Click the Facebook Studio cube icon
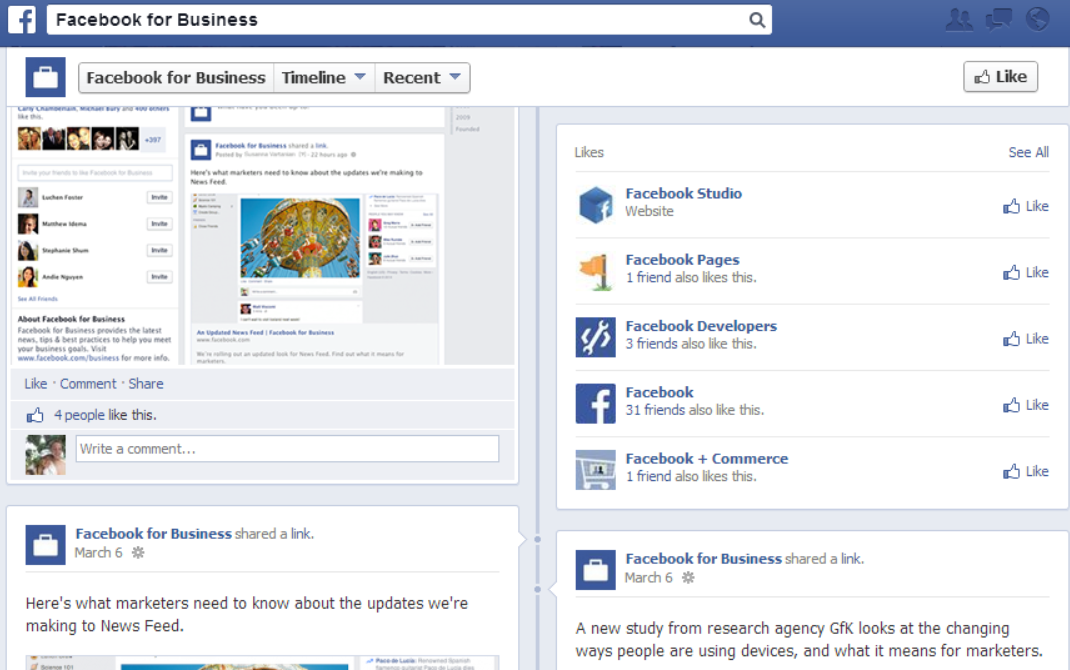The height and width of the screenshot is (670, 1070). coord(595,205)
